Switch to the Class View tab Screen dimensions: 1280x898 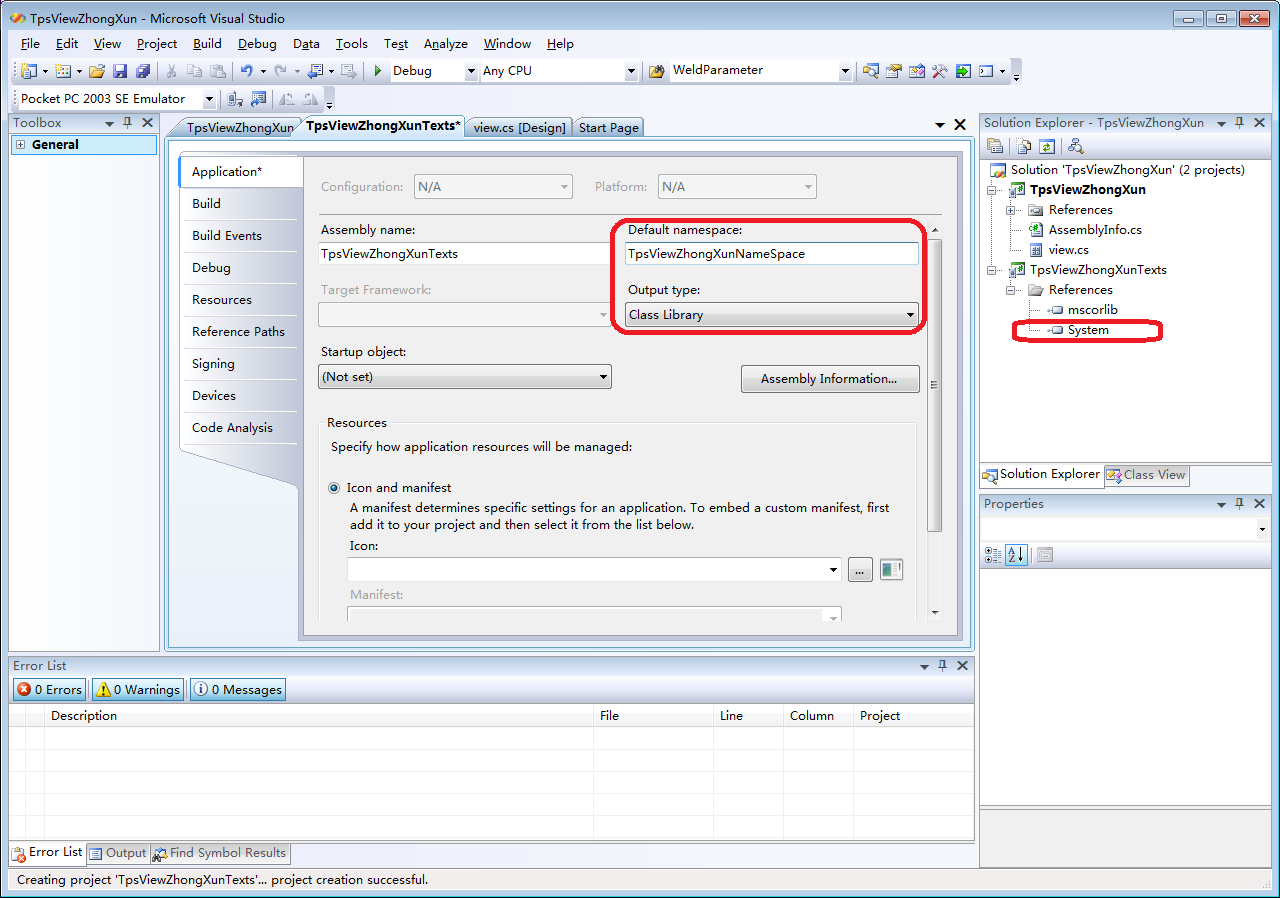tap(1146, 475)
